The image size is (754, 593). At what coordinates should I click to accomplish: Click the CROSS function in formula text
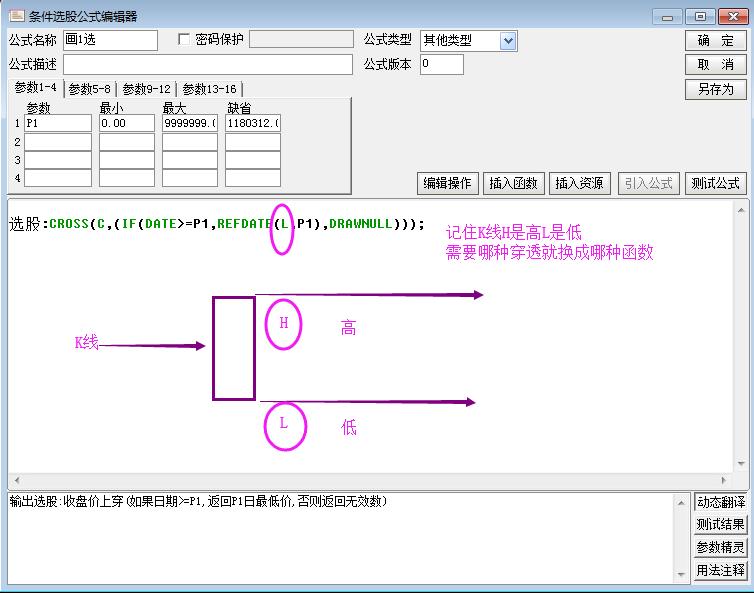69,224
